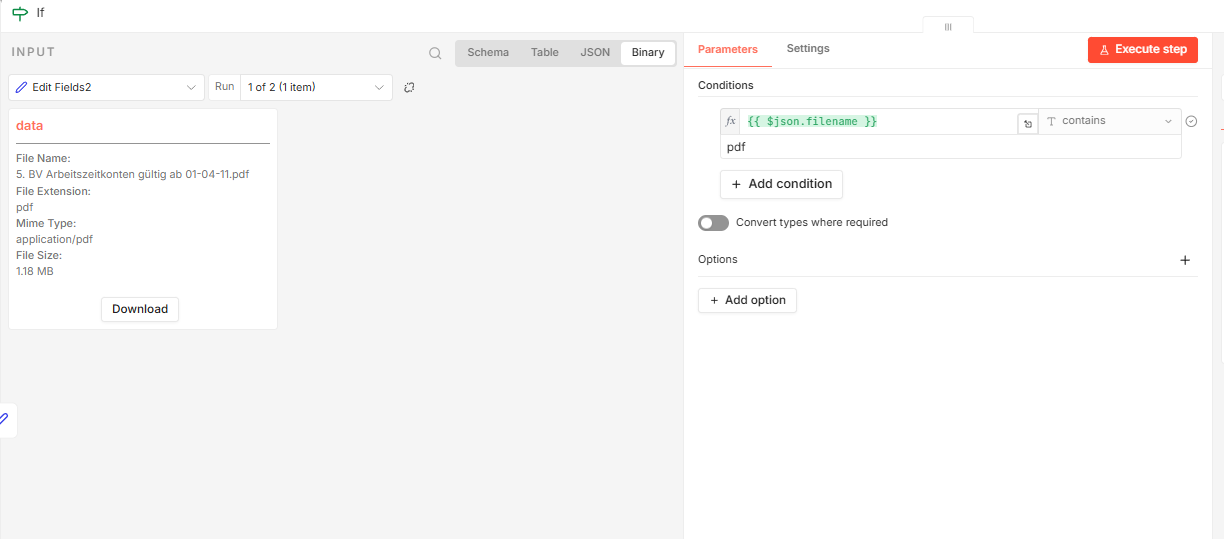Image resolution: width=1224 pixels, height=539 pixels.
Task: Select the Schema input view
Action: pos(488,53)
